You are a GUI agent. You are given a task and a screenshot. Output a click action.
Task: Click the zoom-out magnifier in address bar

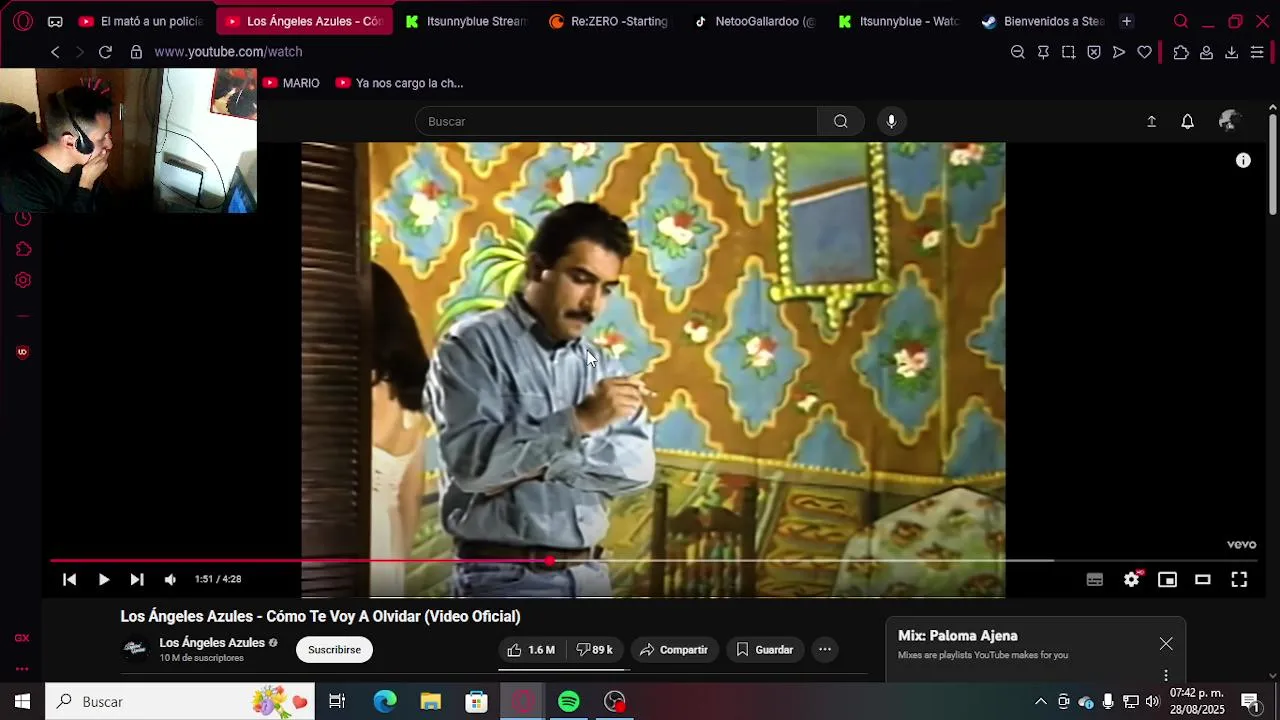click(1018, 52)
